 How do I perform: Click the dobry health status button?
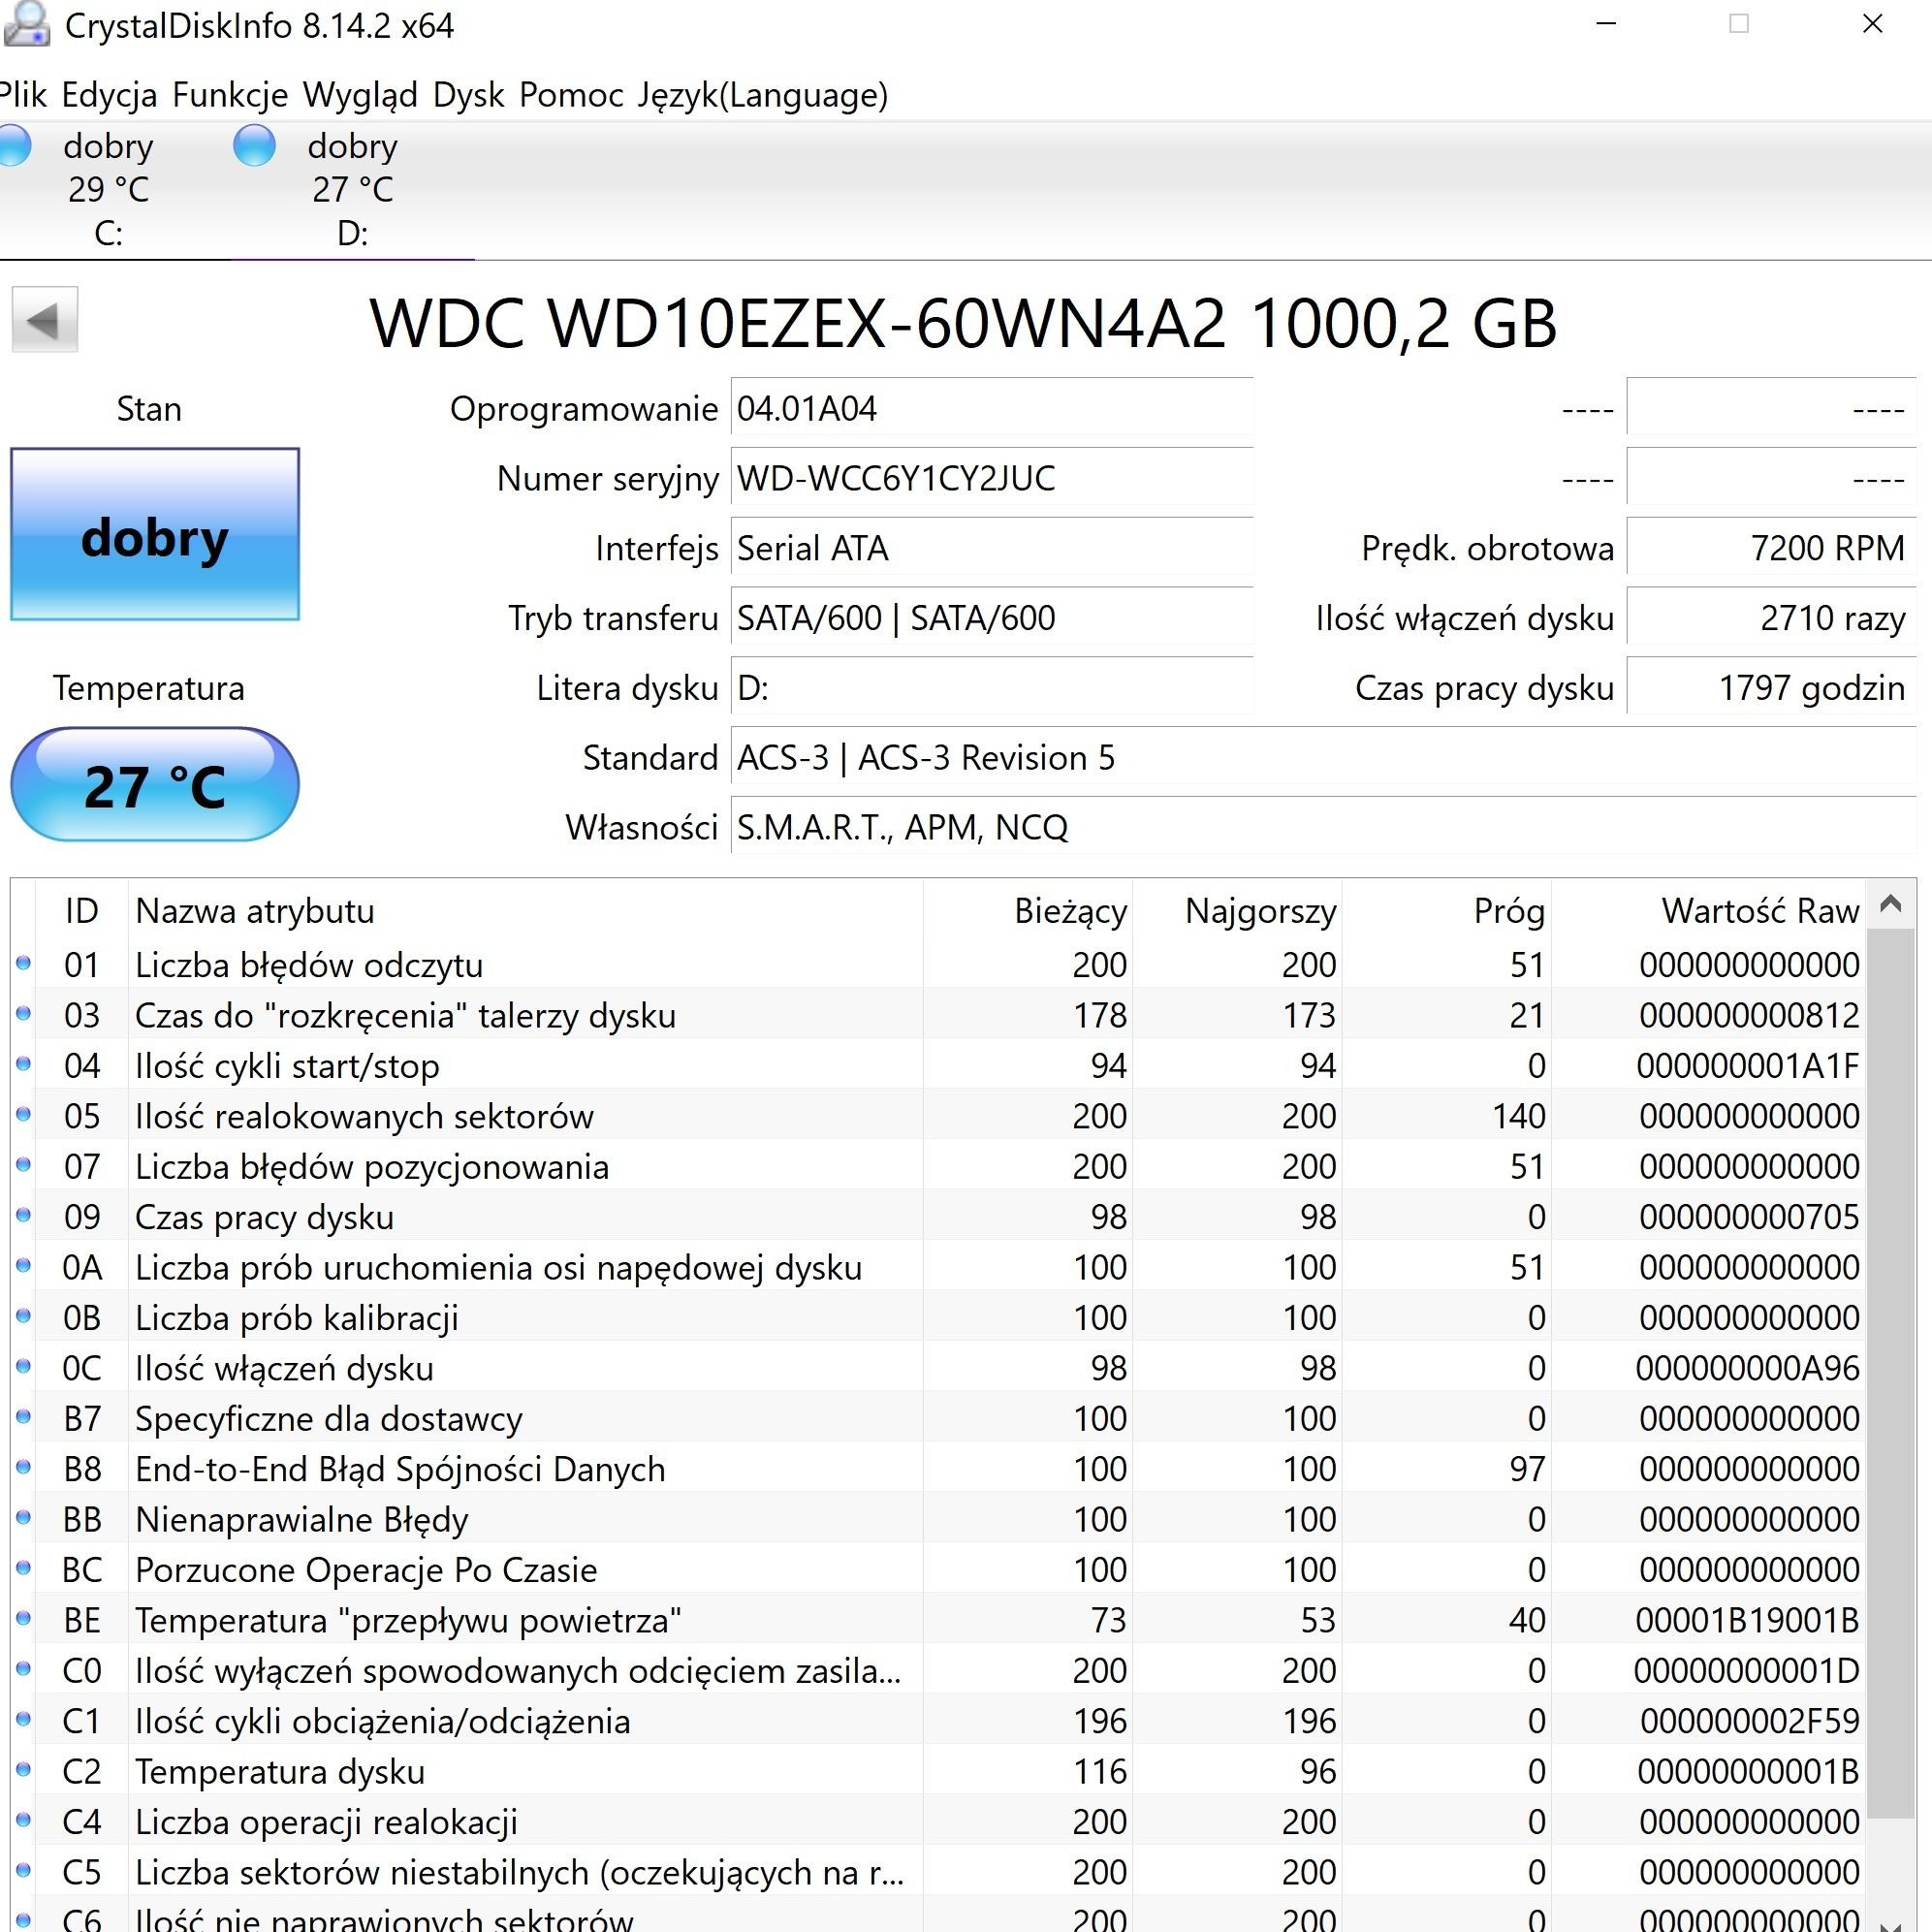coord(155,534)
